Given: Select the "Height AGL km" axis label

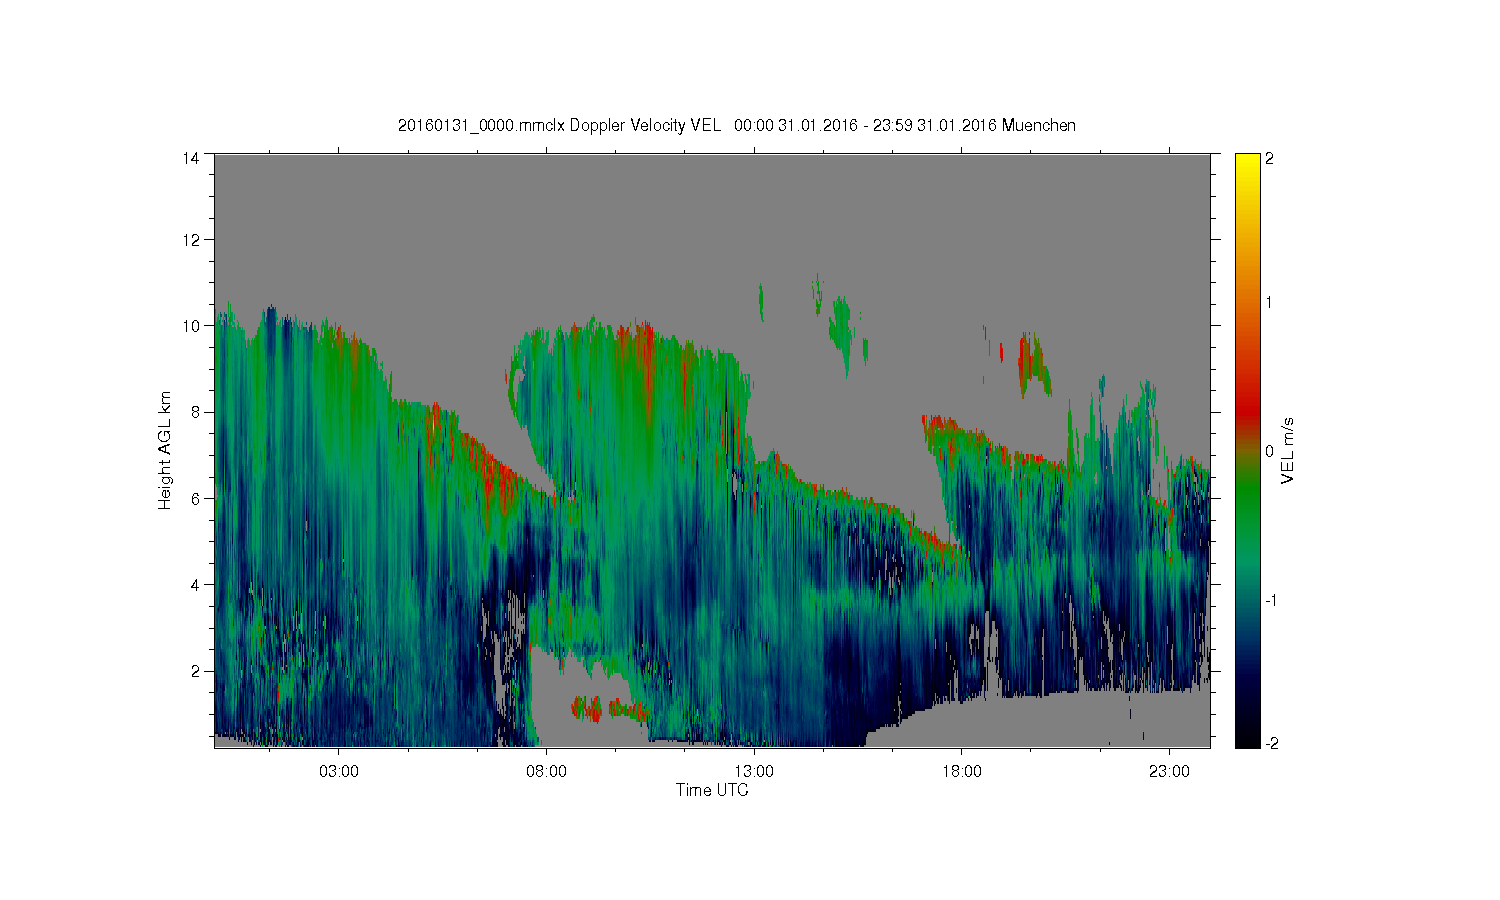Looking at the screenshot, I should tap(165, 450).
